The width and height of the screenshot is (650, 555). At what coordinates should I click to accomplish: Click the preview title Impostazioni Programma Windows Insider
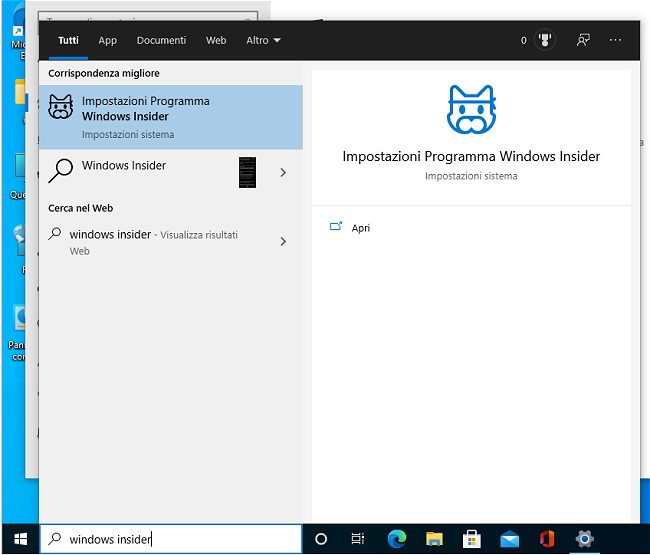click(471, 156)
